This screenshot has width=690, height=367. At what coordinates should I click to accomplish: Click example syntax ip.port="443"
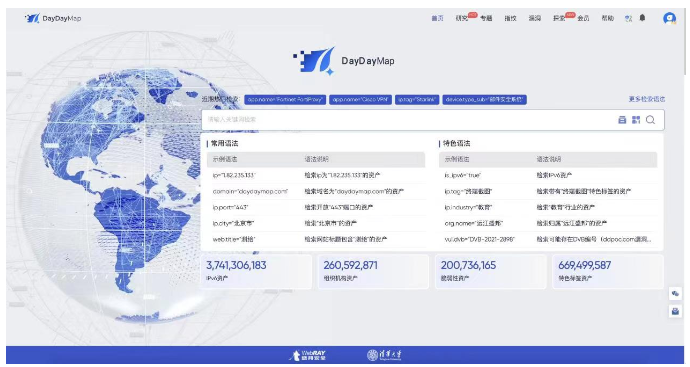click(231, 207)
